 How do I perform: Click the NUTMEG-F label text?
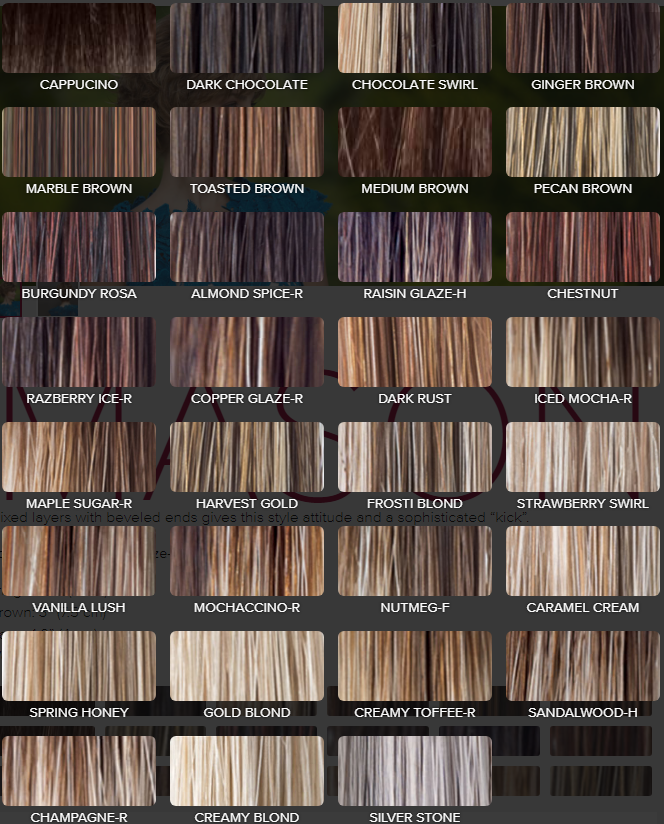415,608
